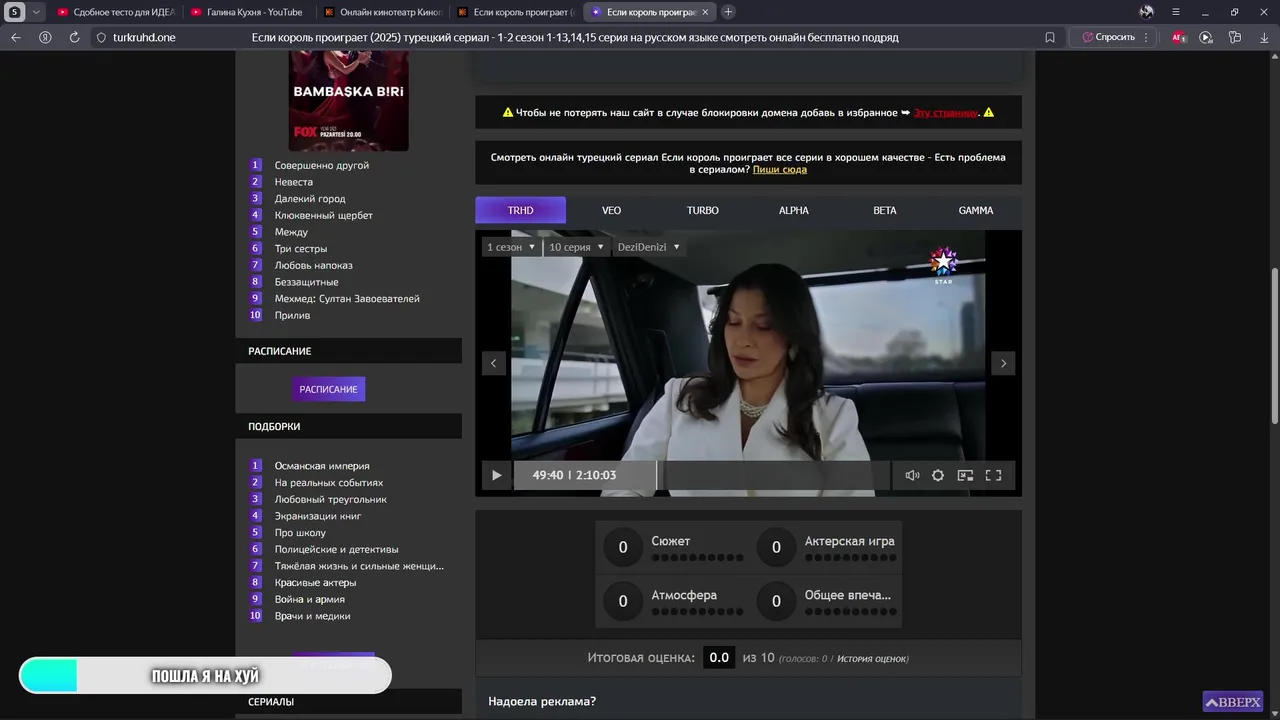Rate Общее впечатление using its dot scale
This screenshot has width=1280, height=720.
tap(850, 611)
